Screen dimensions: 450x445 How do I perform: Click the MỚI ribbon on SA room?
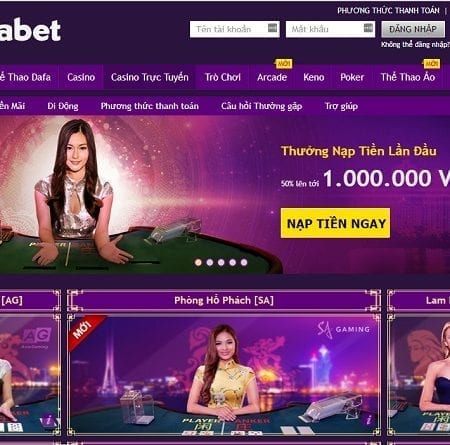pyautogui.click(x=83, y=330)
